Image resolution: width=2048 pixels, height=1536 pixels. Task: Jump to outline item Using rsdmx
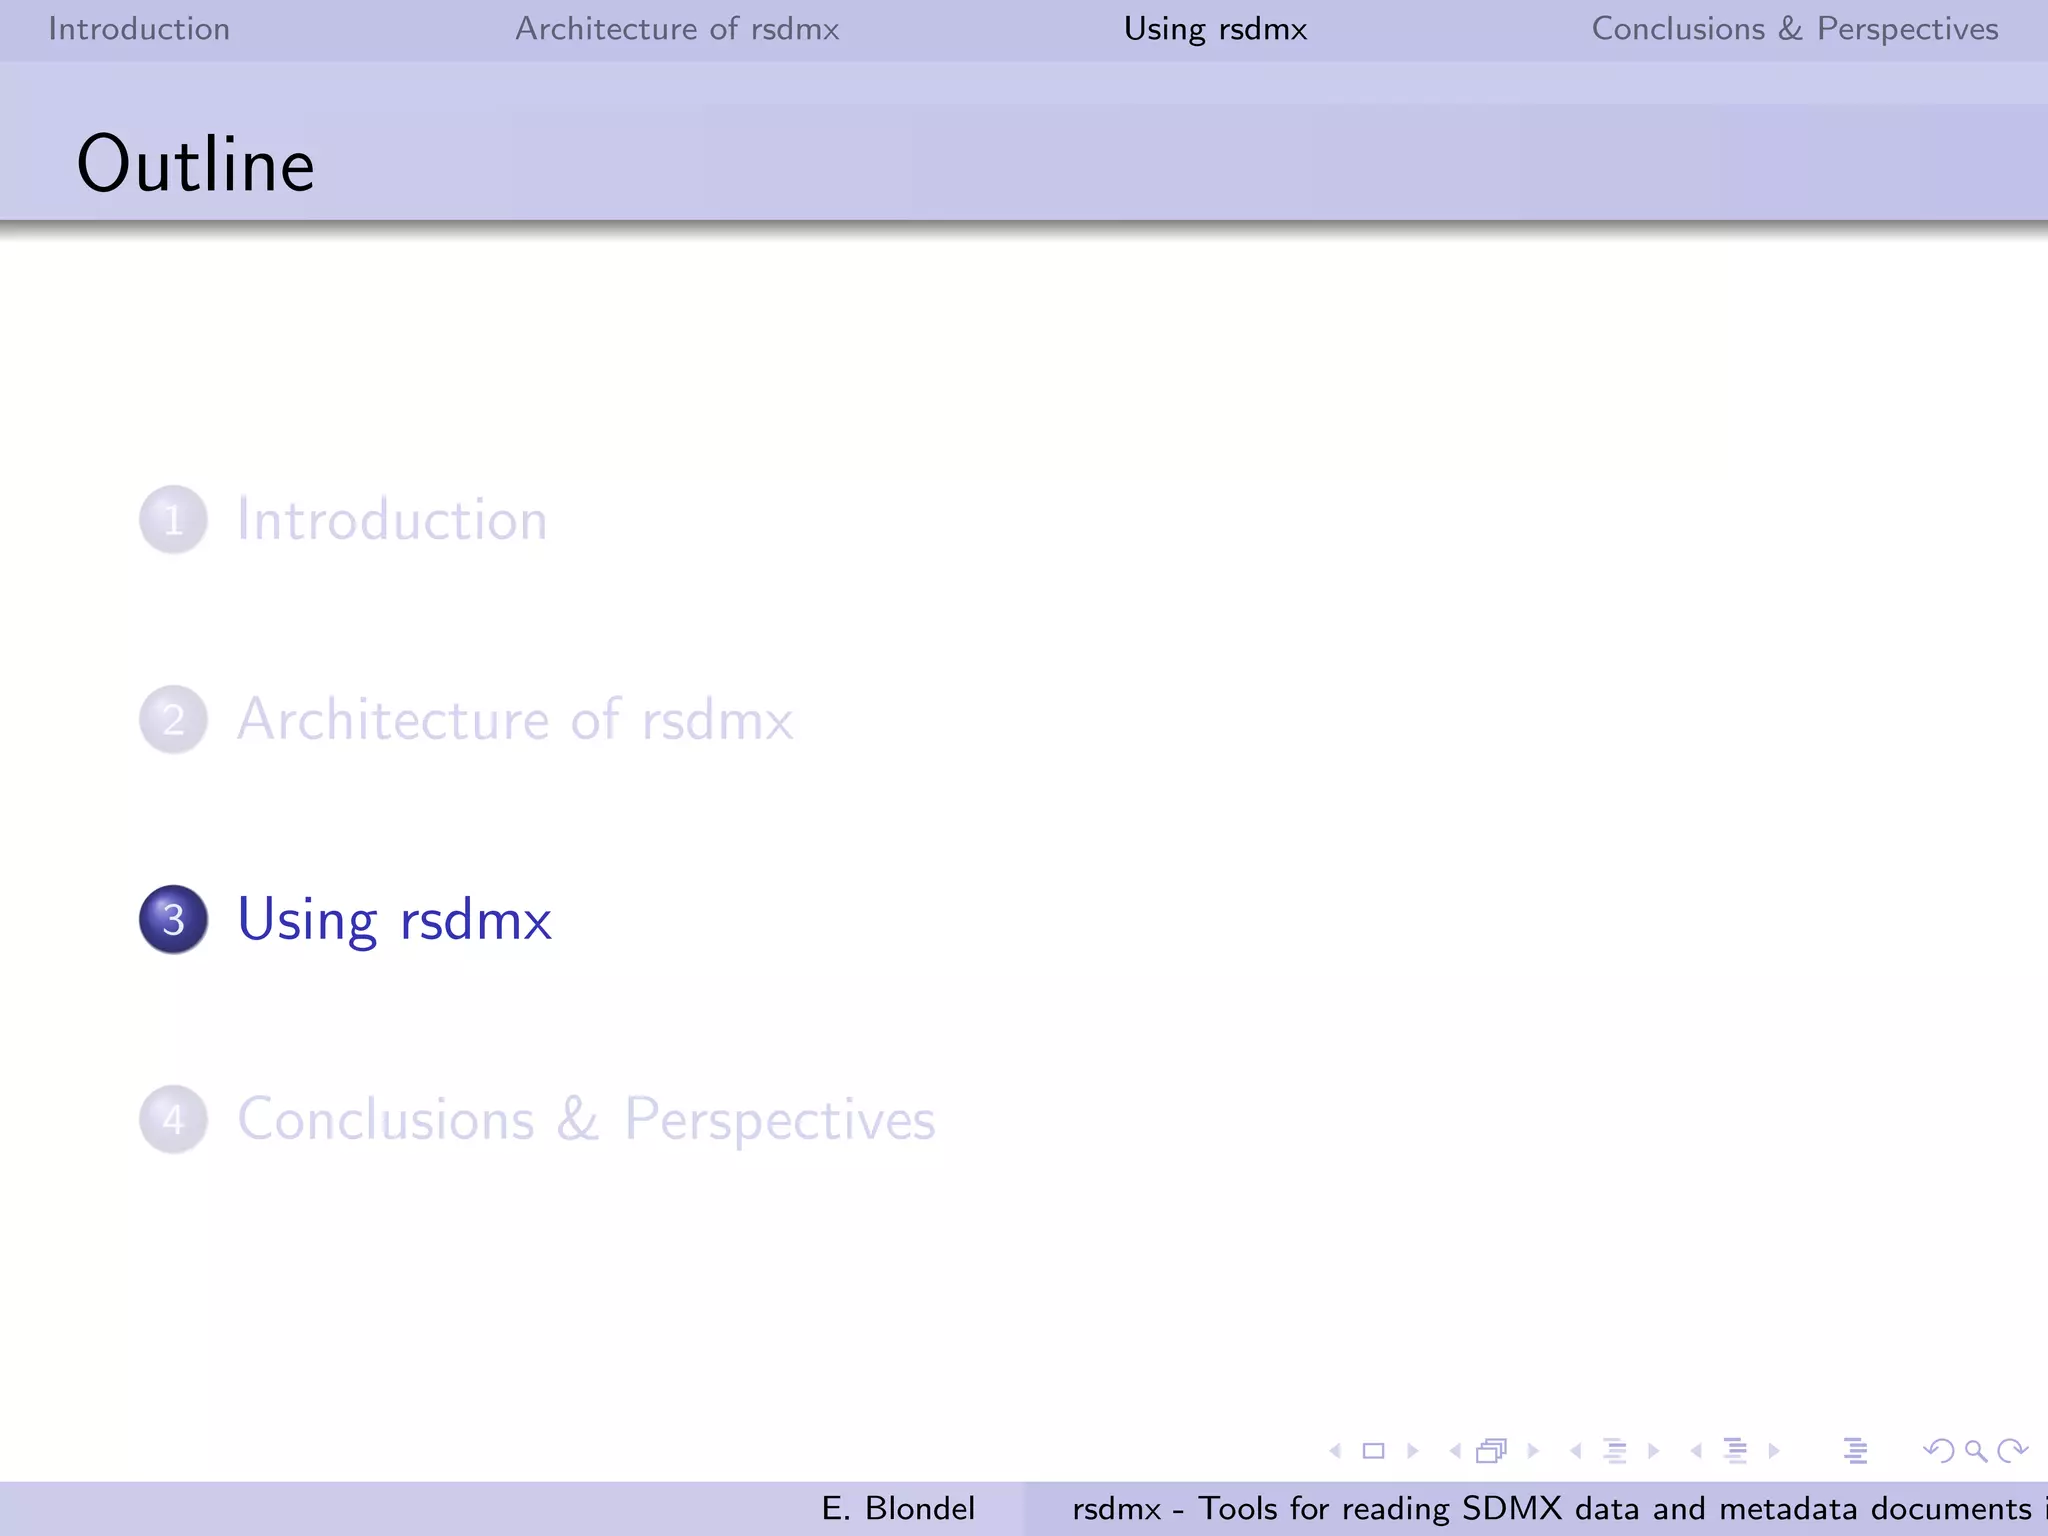(394, 920)
